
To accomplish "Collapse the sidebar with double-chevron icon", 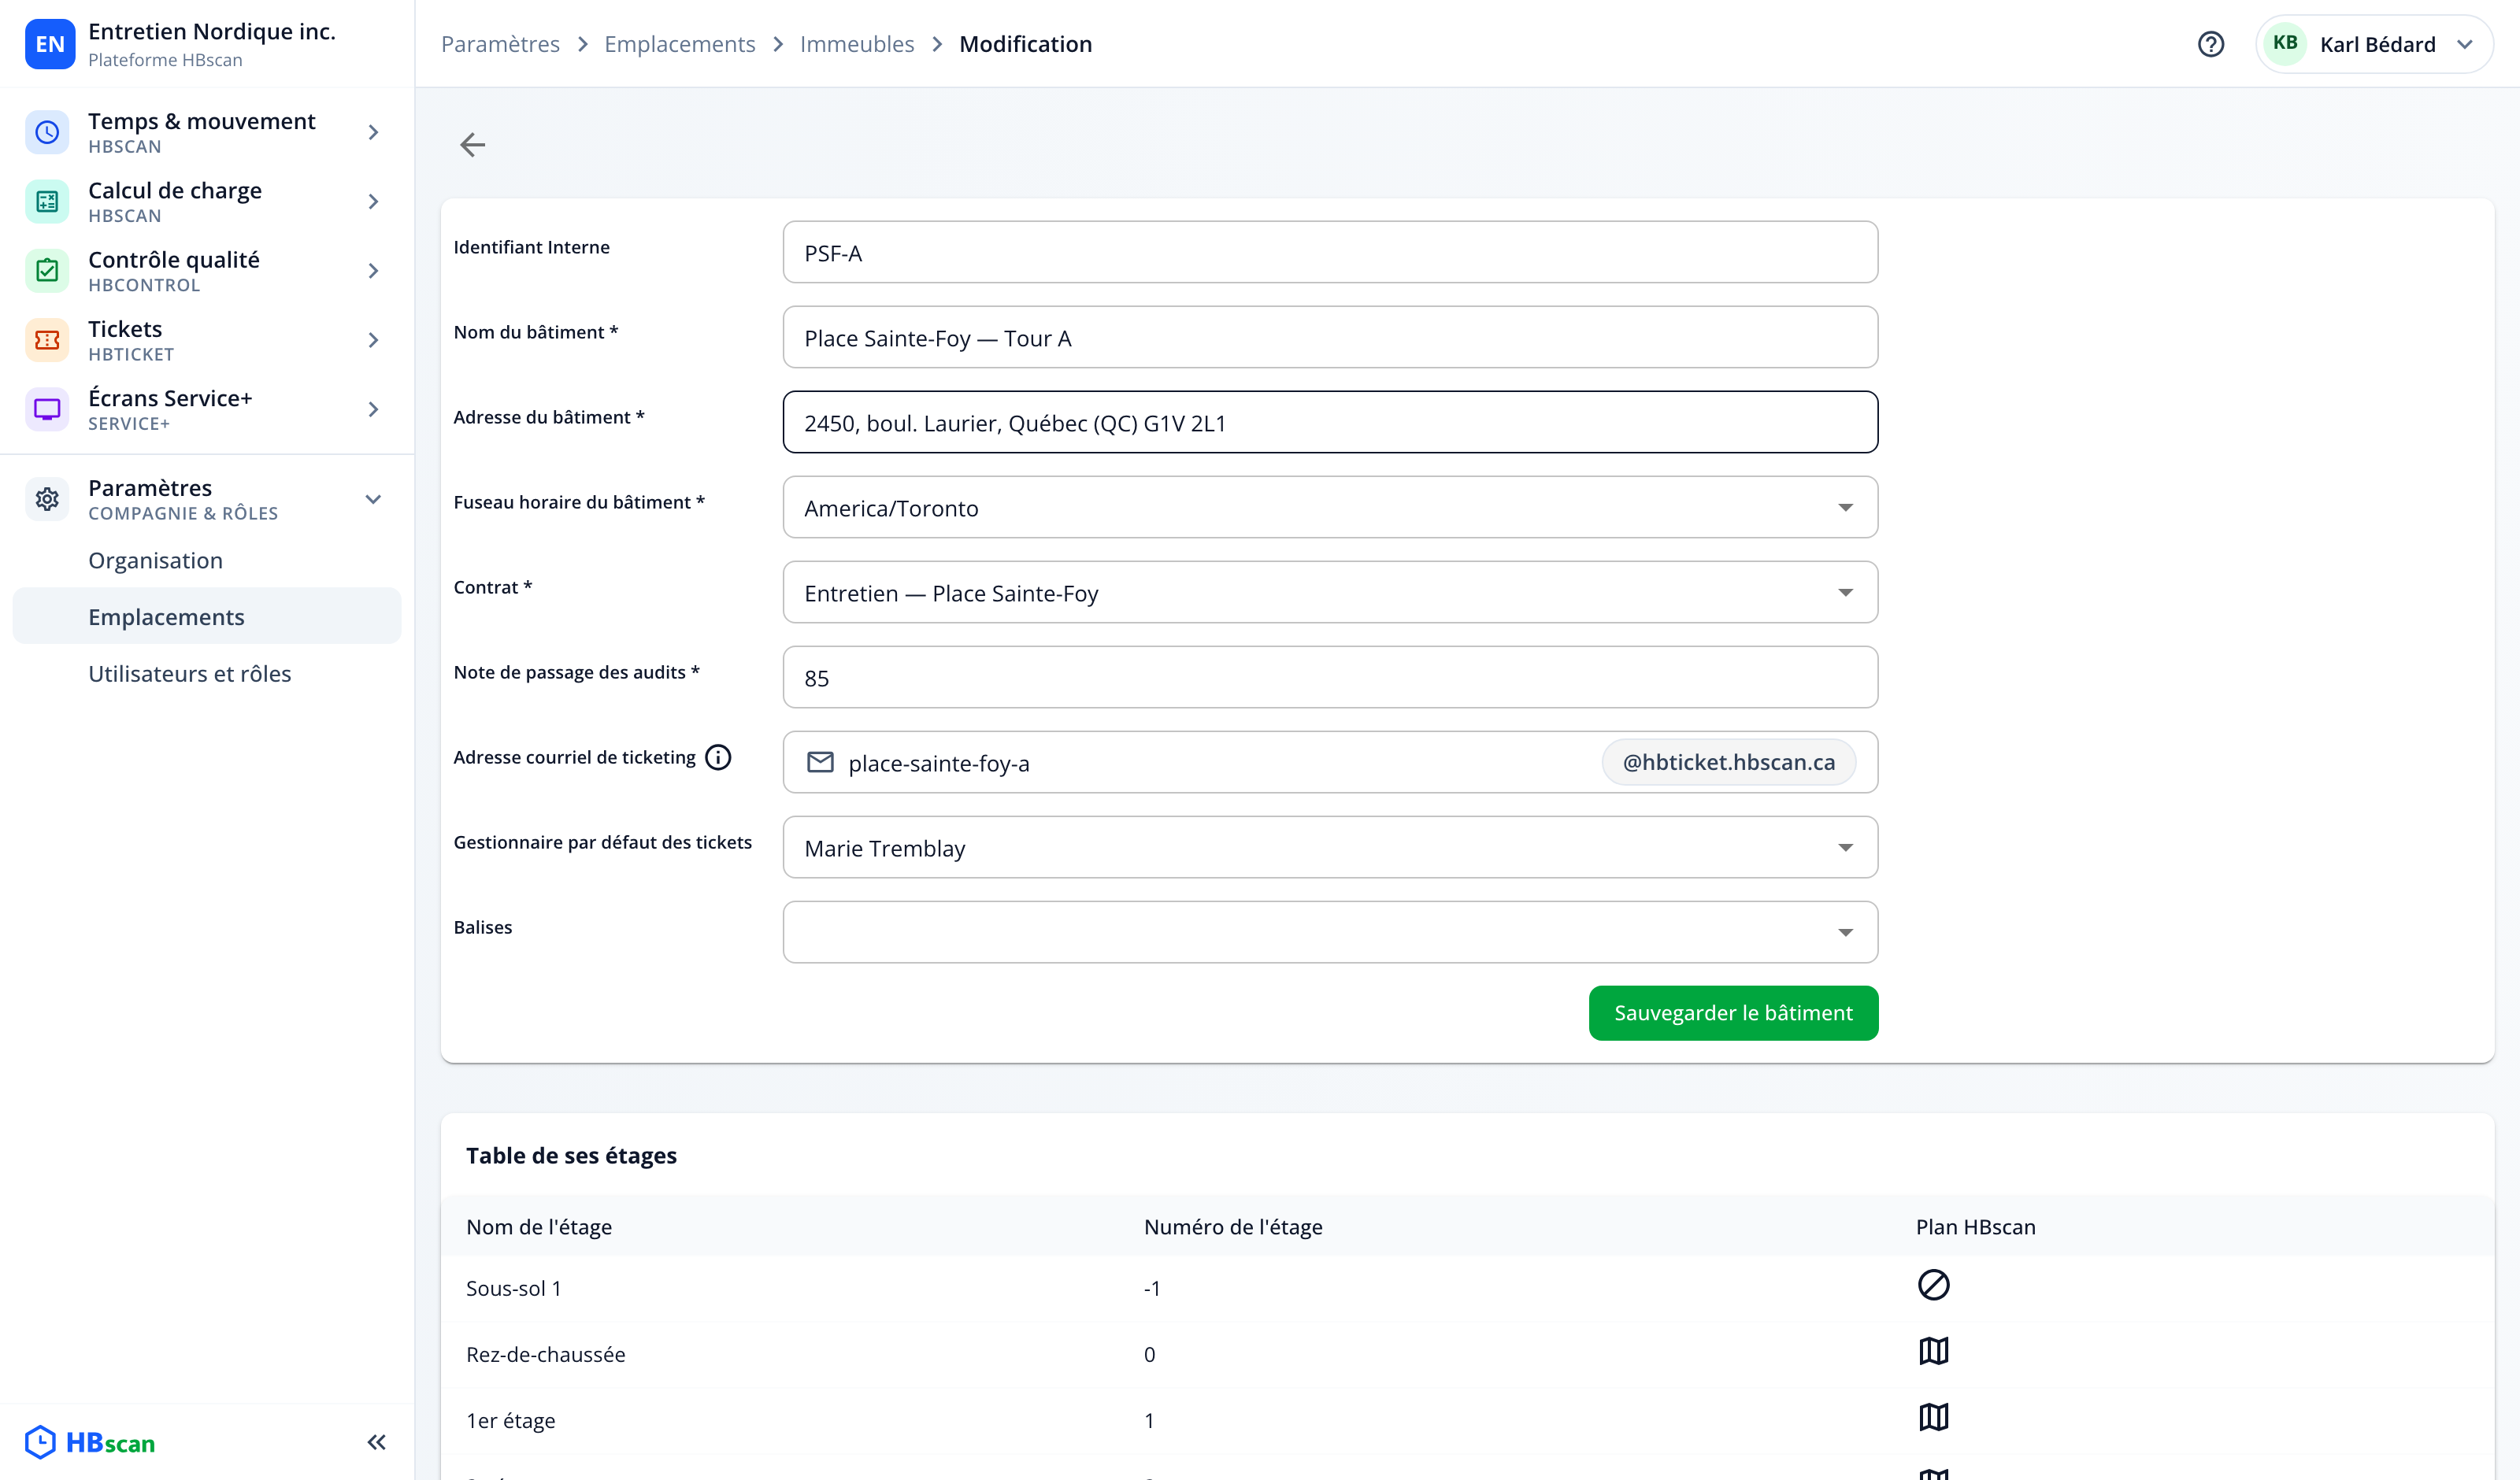I will 376,1442.
